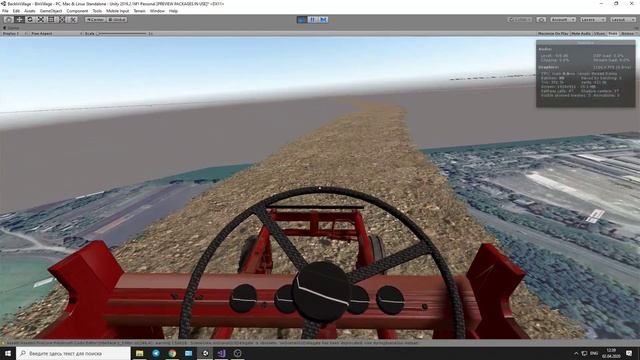Open Unity Hub taskbar icon
The image size is (640, 360).
click(238, 353)
